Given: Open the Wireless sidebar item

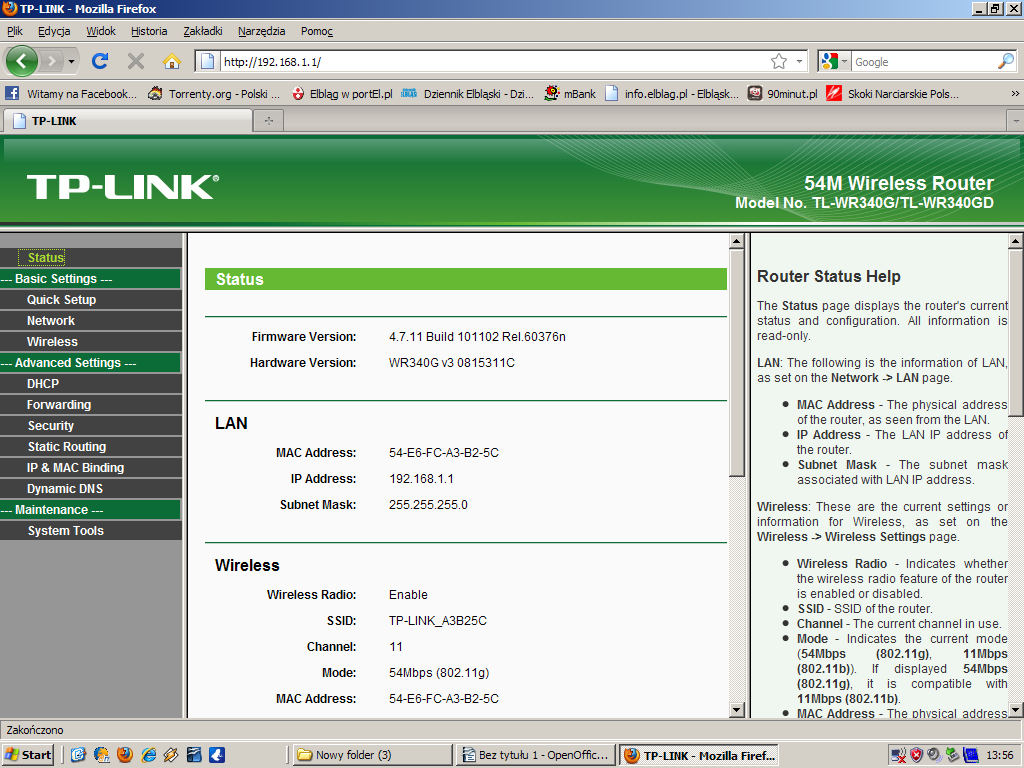Looking at the screenshot, I should tap(52, 342).
